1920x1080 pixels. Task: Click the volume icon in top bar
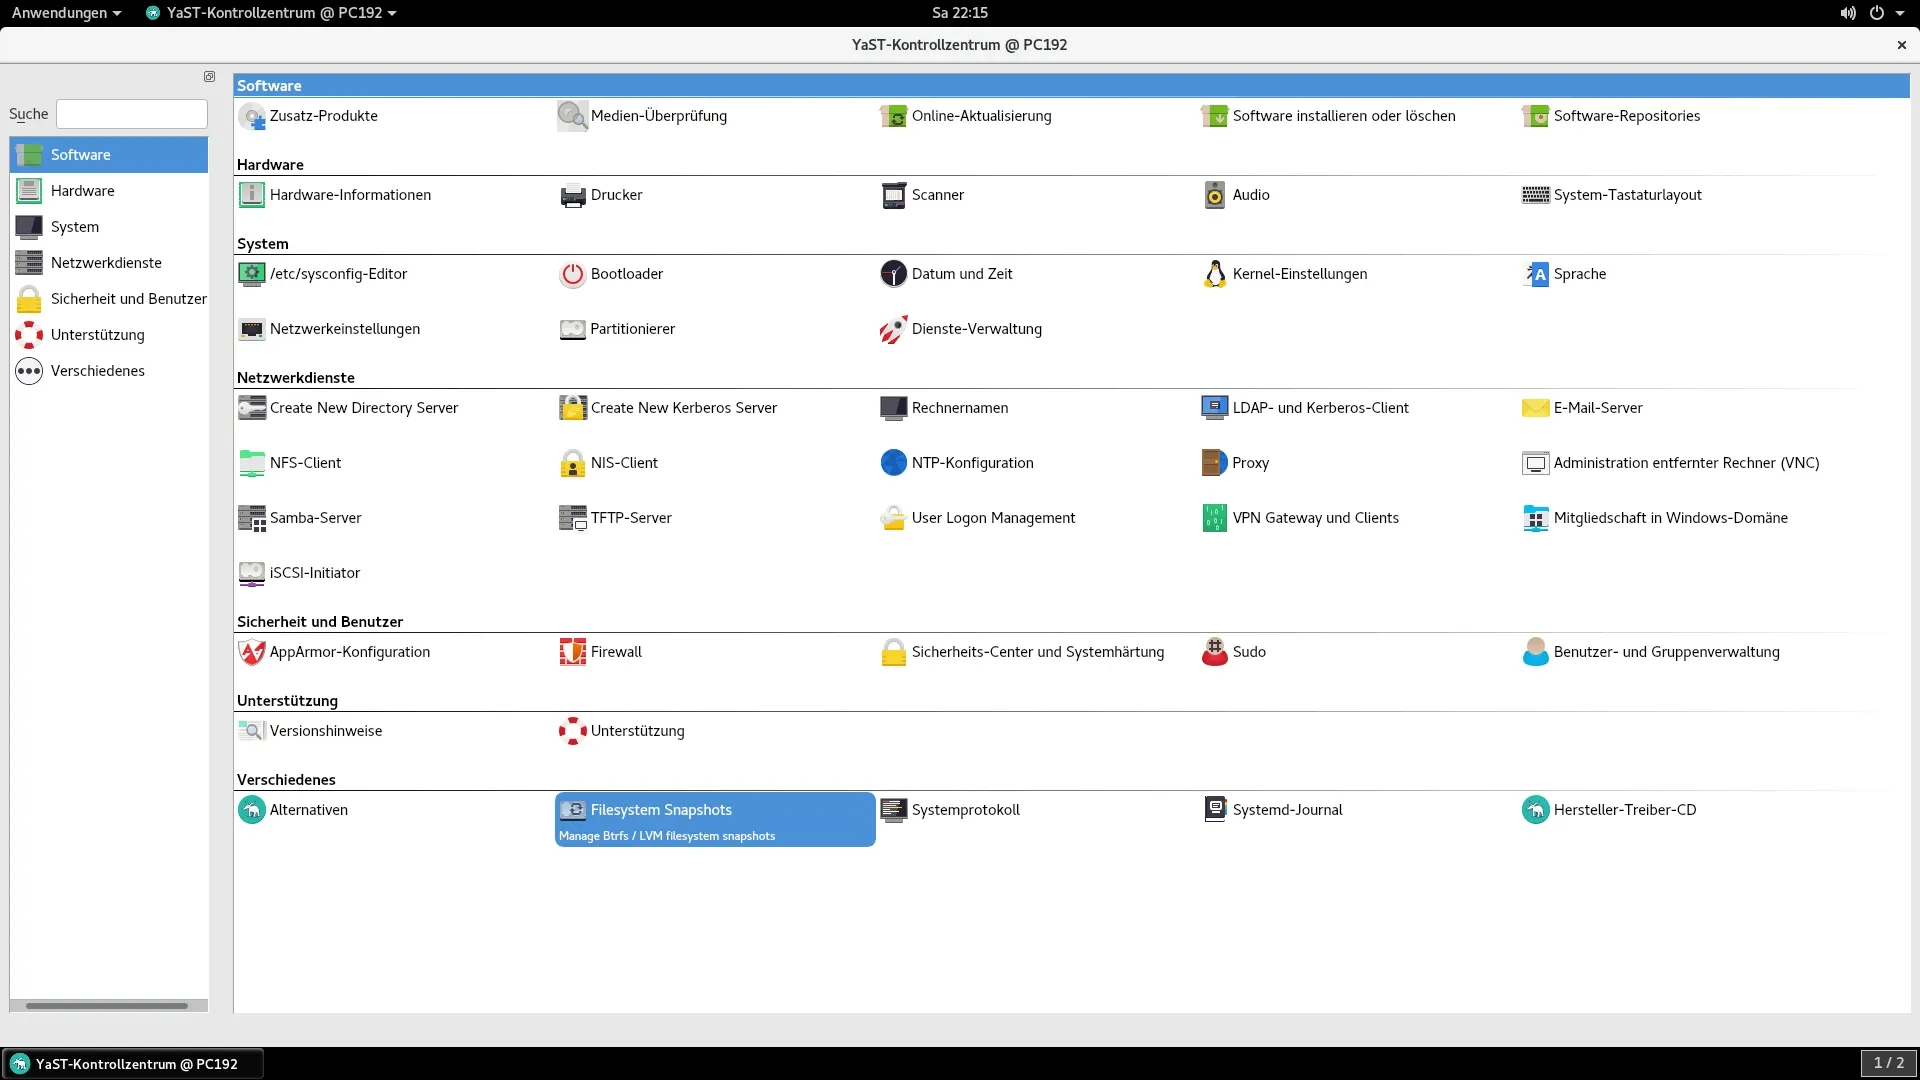click(1848, 13)
